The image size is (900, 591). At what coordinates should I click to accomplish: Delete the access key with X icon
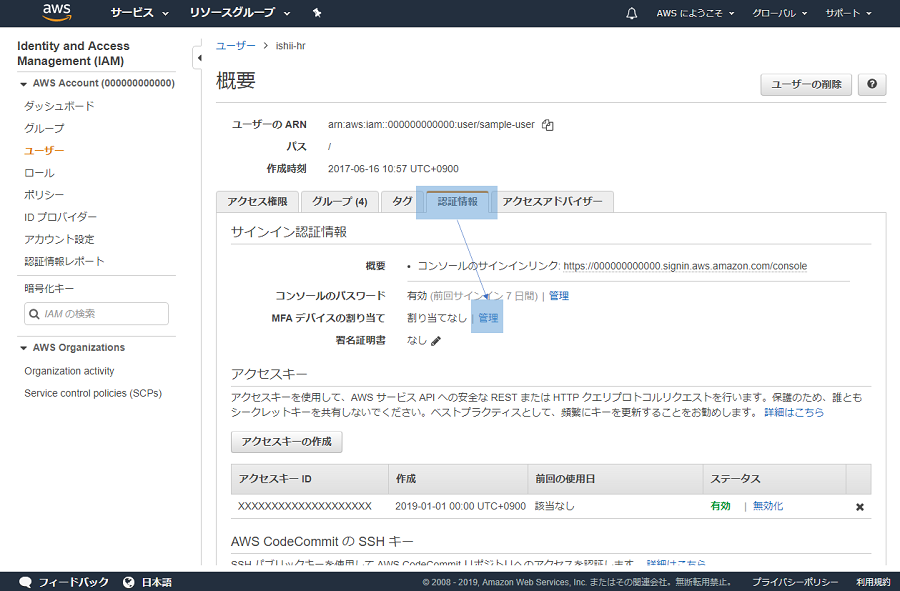click(x=860, y=507)
